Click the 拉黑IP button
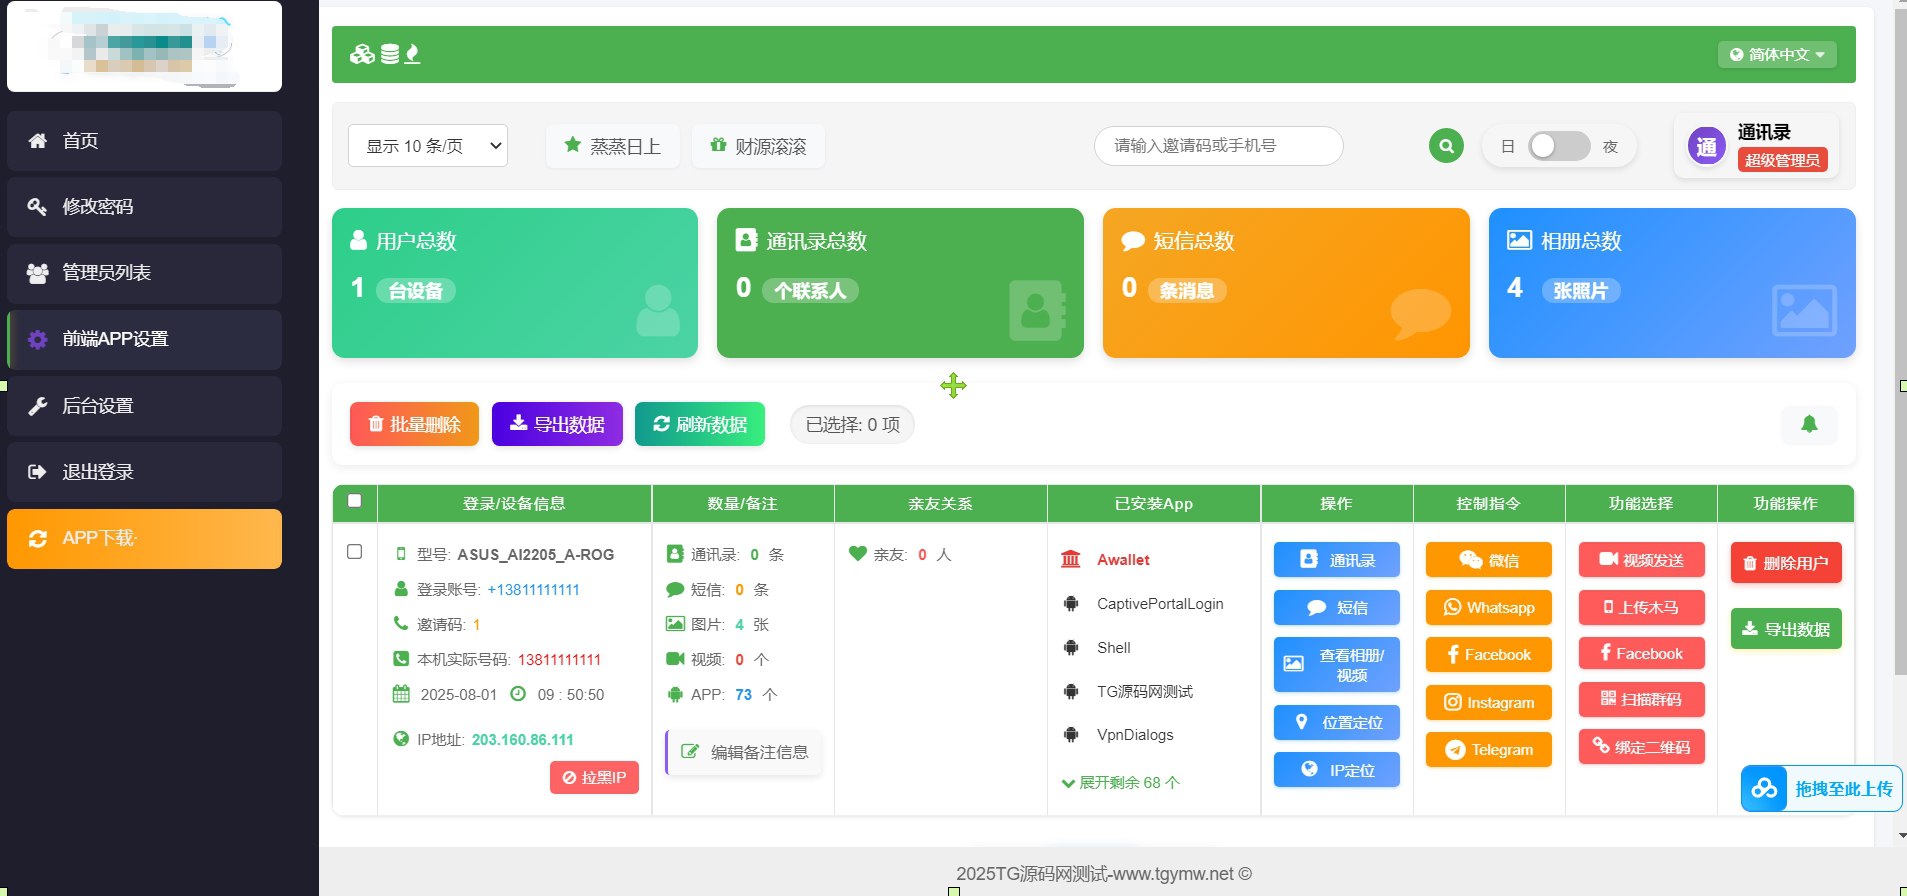The width and height of the screenshot is (1907, 896). [594, 777]
